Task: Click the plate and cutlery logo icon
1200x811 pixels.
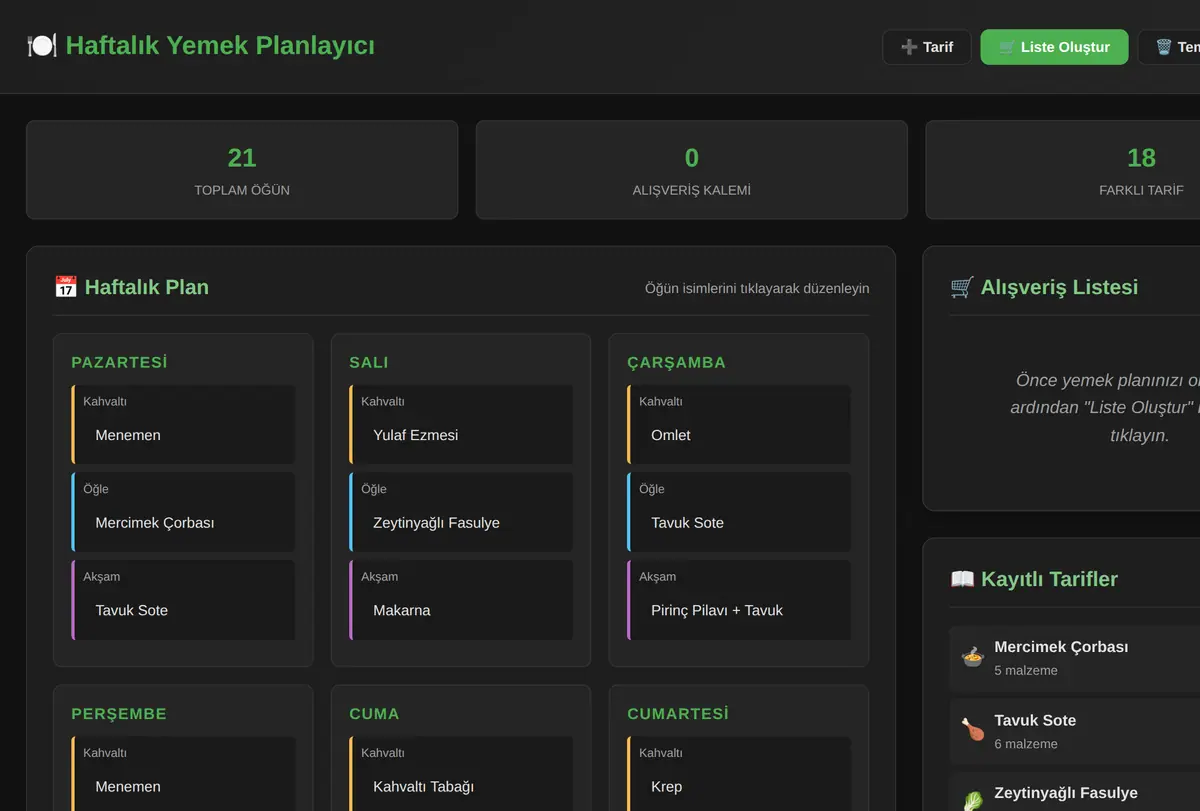Action: click(42, 46)
